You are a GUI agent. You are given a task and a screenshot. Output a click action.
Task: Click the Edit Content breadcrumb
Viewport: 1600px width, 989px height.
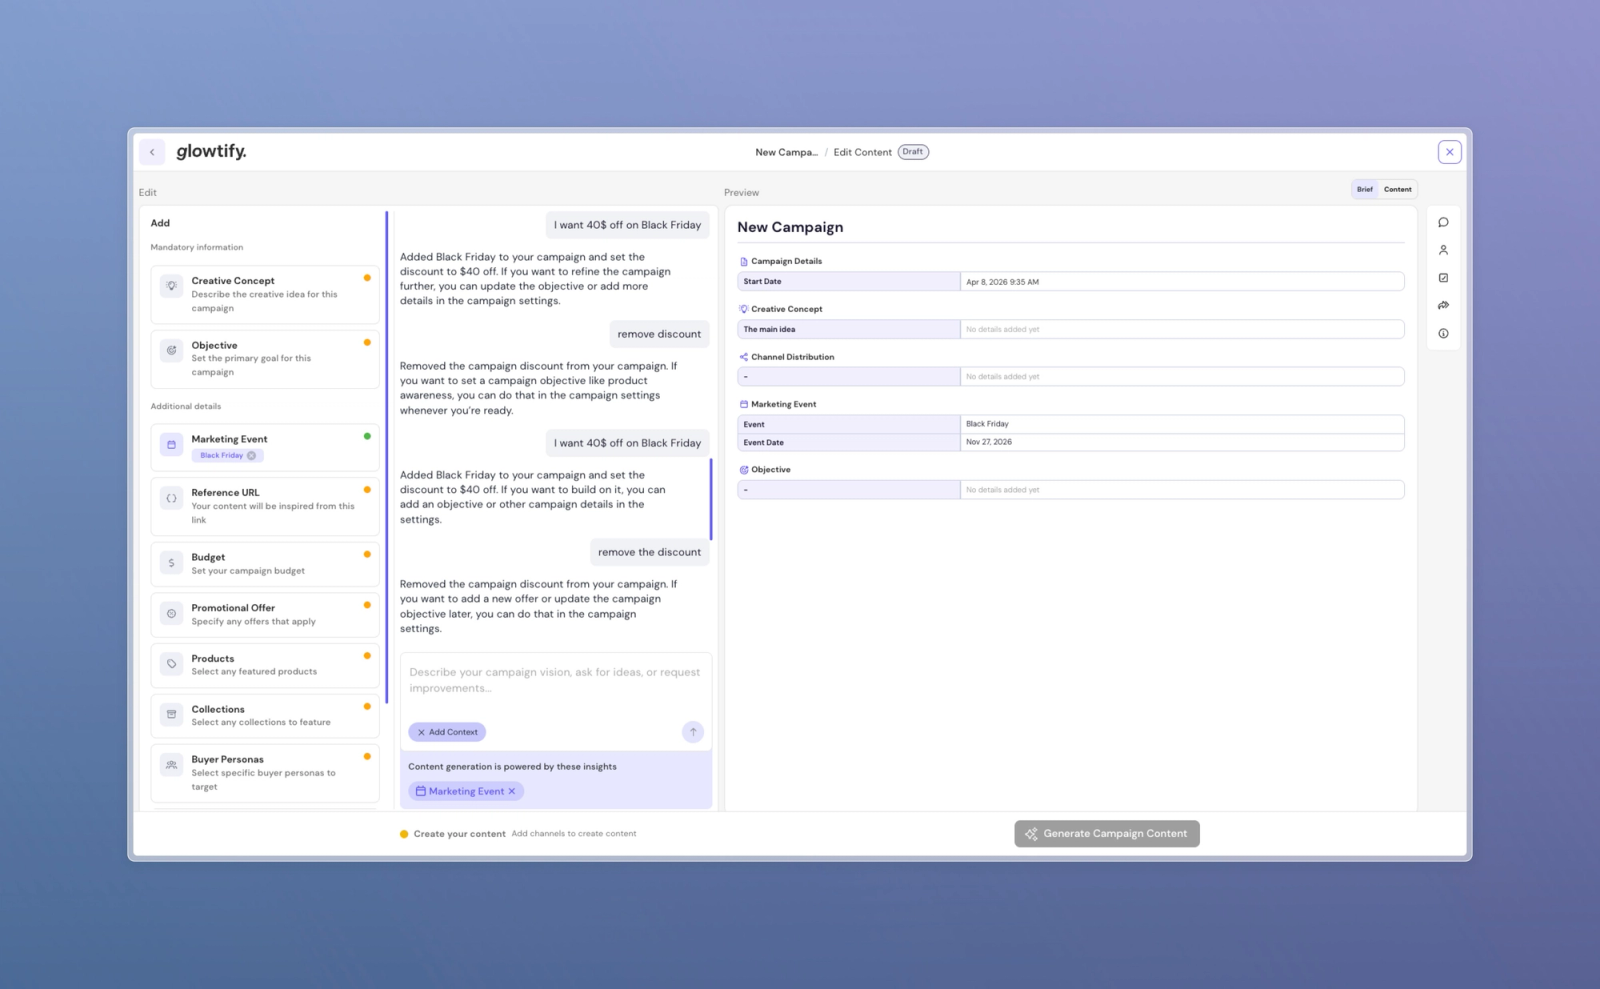862,153
